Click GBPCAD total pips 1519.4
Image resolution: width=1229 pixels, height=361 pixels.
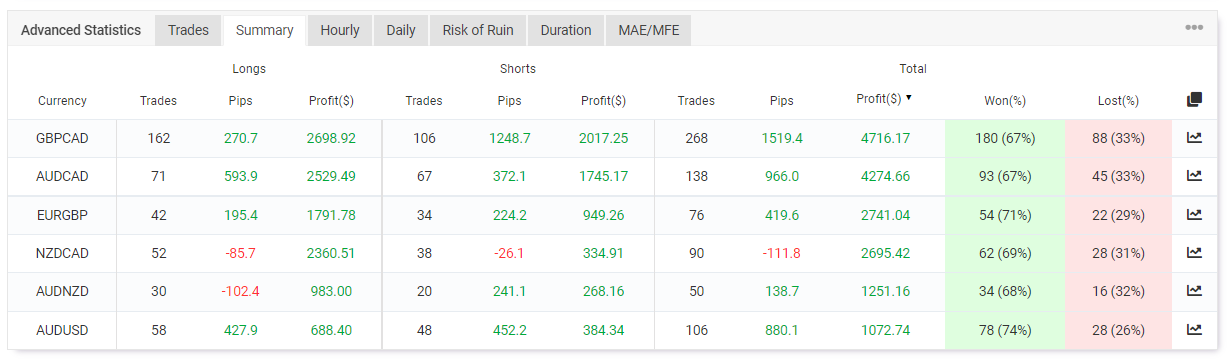tap(782, 138)
